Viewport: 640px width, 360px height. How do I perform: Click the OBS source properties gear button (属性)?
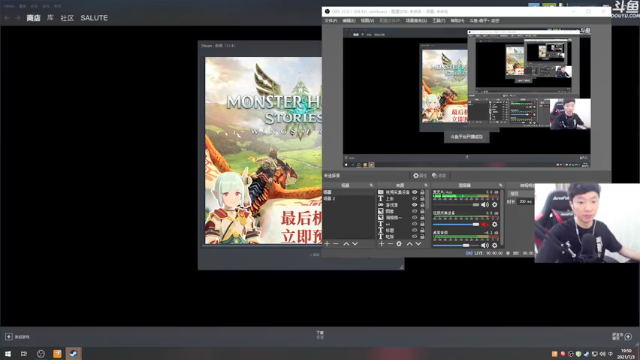[420, 176]
